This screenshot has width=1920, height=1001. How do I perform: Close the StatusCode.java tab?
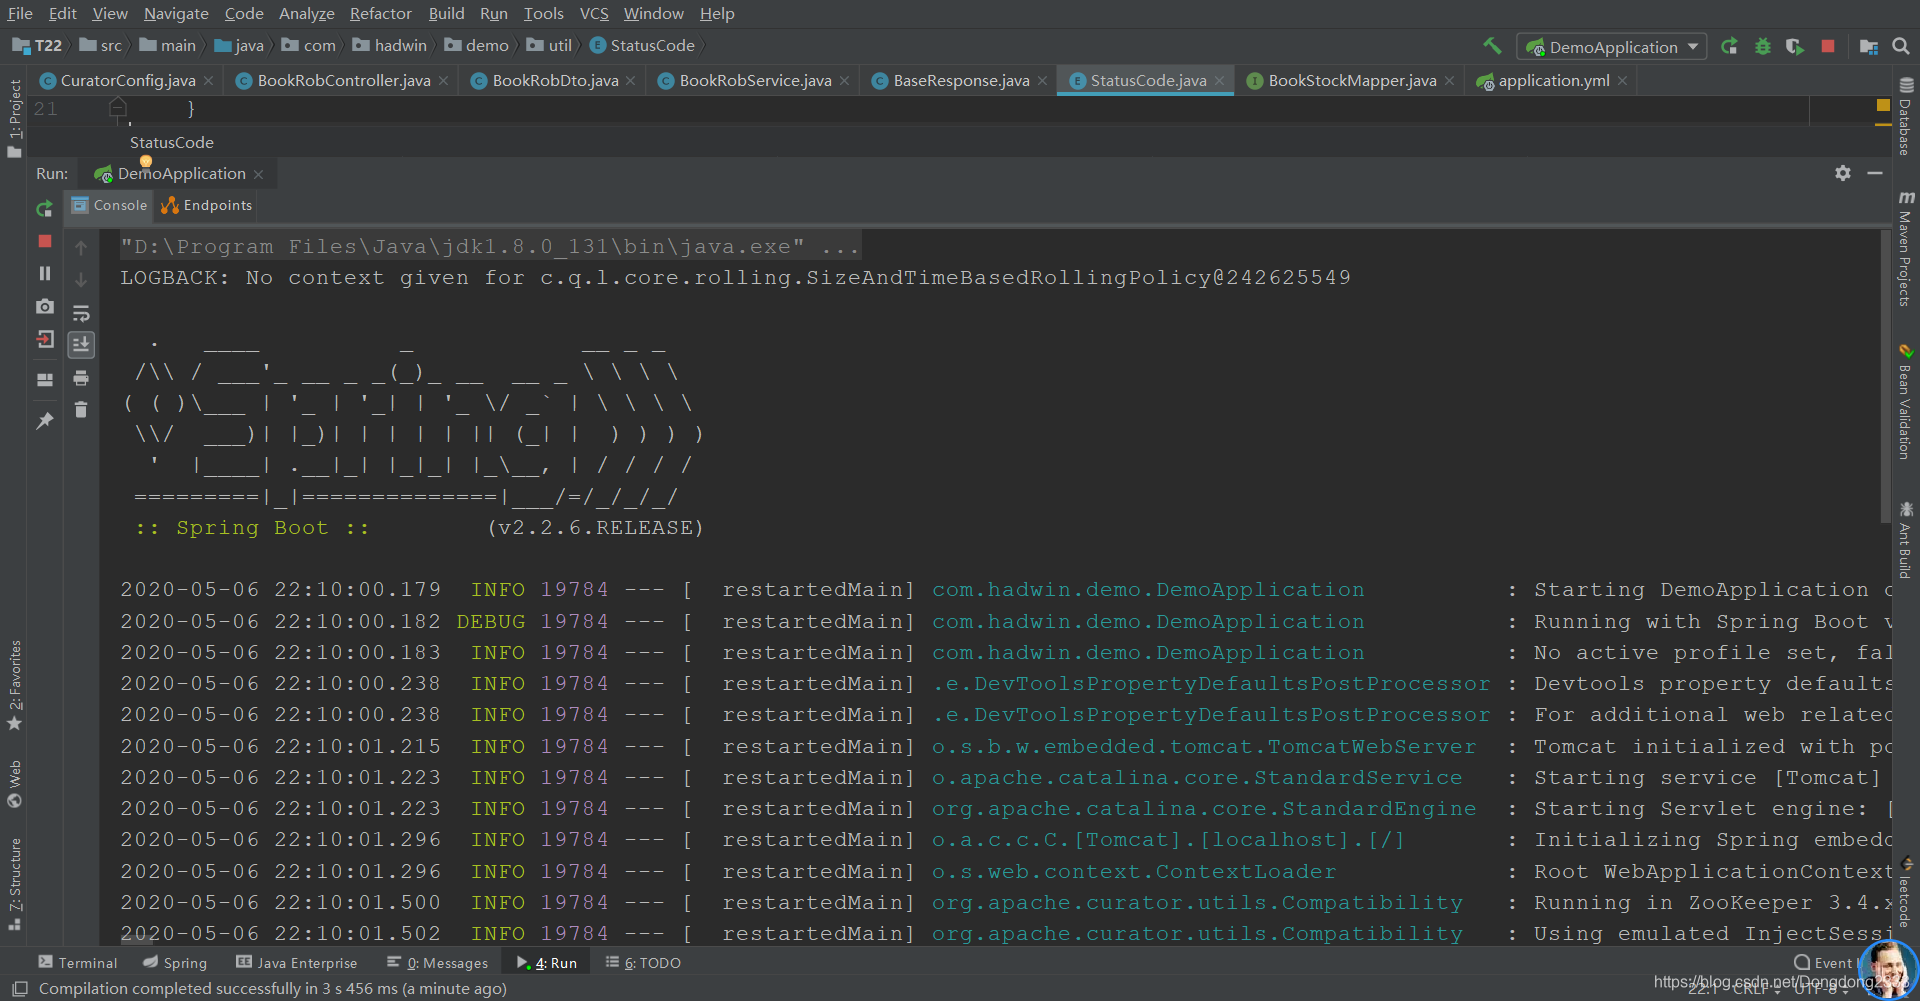click(x=1219, y=81)
